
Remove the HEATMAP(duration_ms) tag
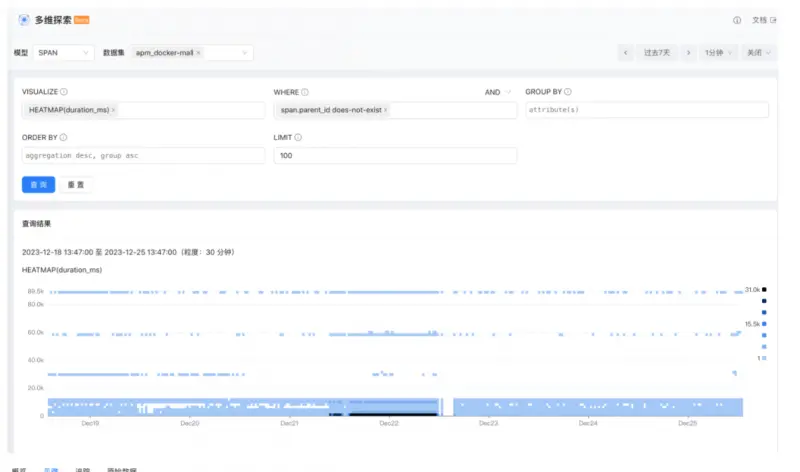point(113,110)
